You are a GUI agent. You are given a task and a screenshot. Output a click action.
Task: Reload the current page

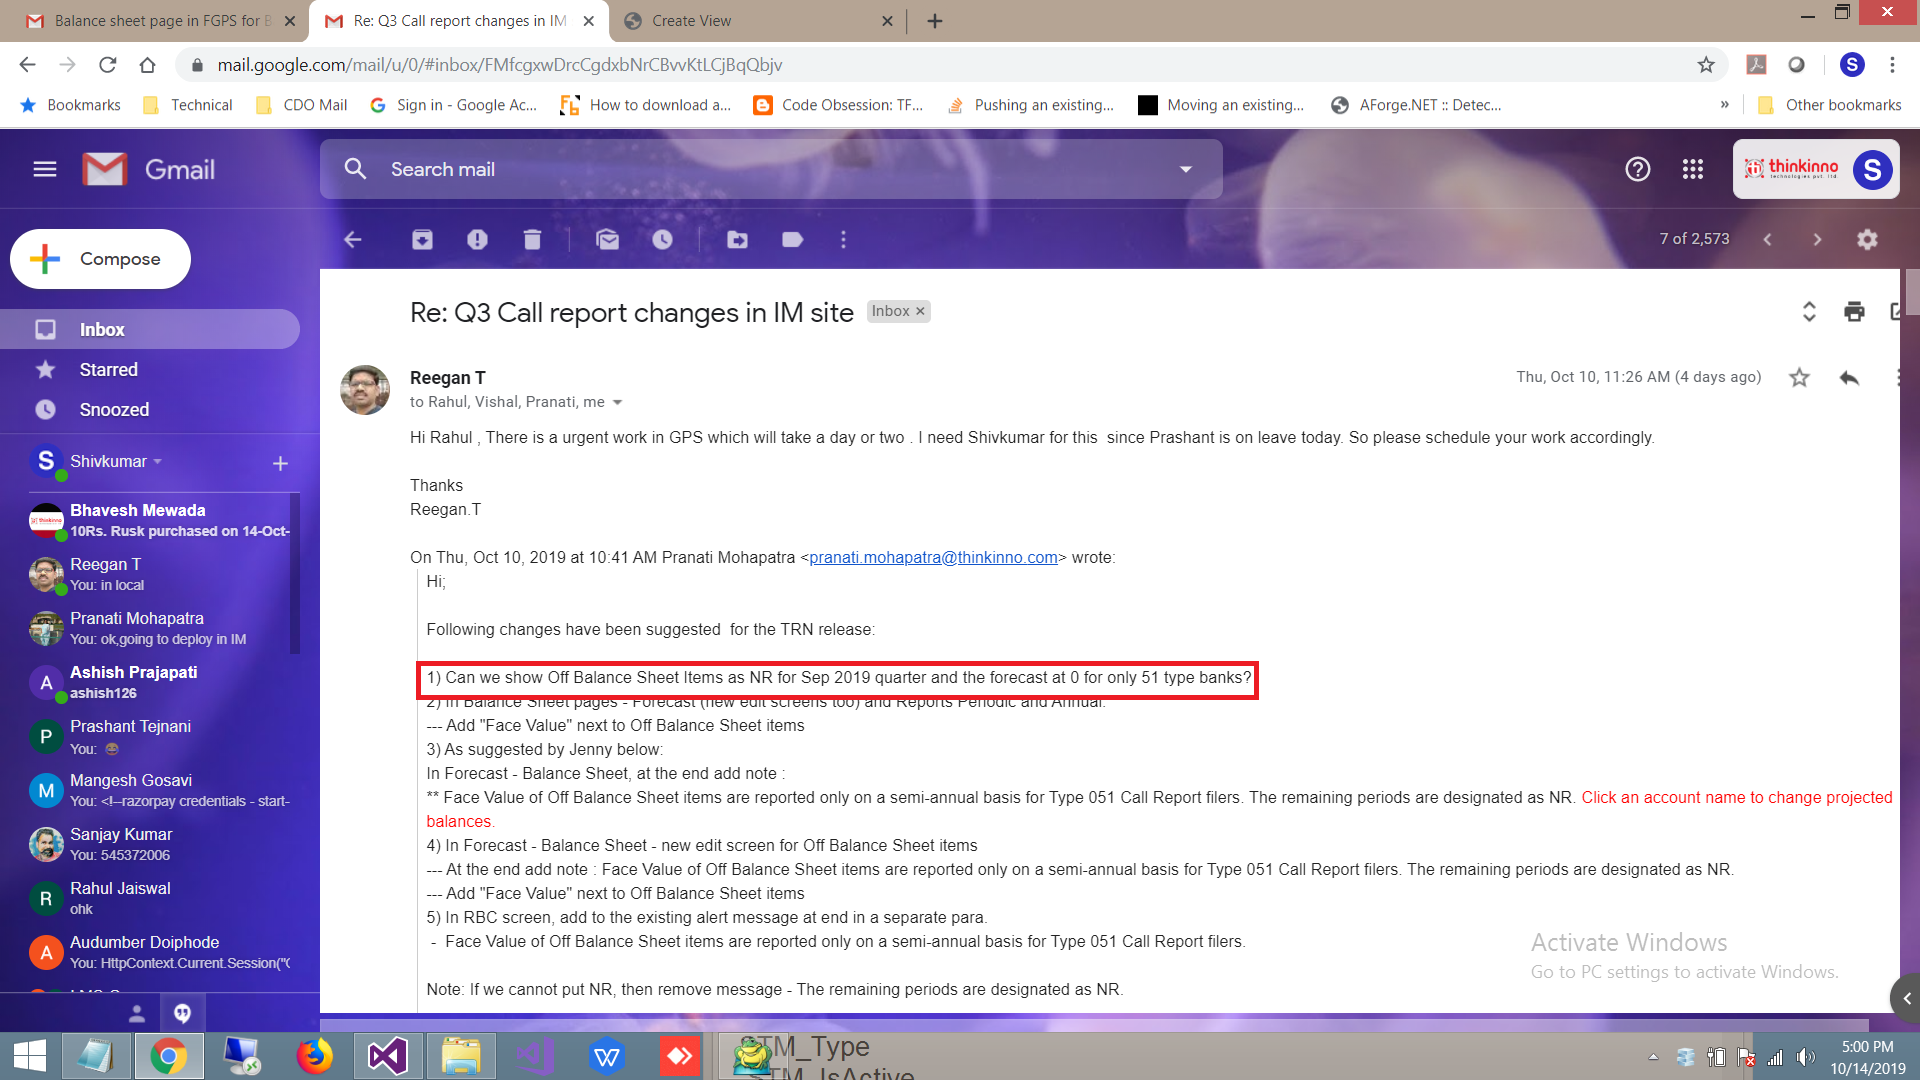(x=107, y=65)
